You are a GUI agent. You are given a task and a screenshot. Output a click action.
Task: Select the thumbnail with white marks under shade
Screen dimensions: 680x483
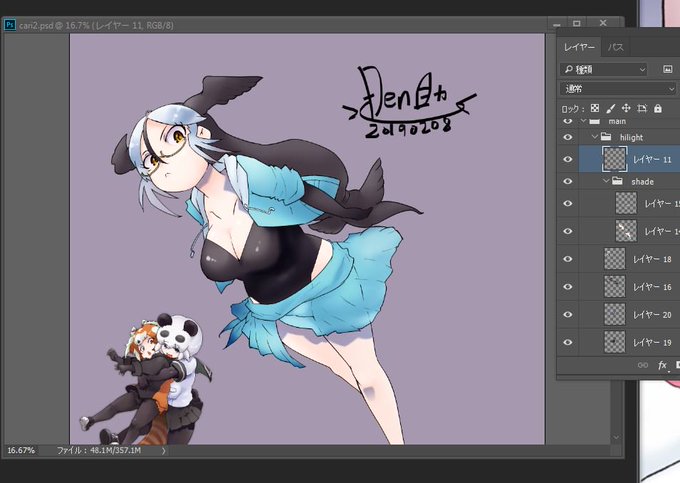point(626,231)
